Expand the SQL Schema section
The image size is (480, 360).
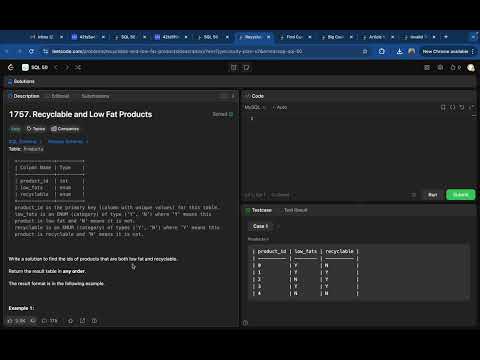coord(25,142)
